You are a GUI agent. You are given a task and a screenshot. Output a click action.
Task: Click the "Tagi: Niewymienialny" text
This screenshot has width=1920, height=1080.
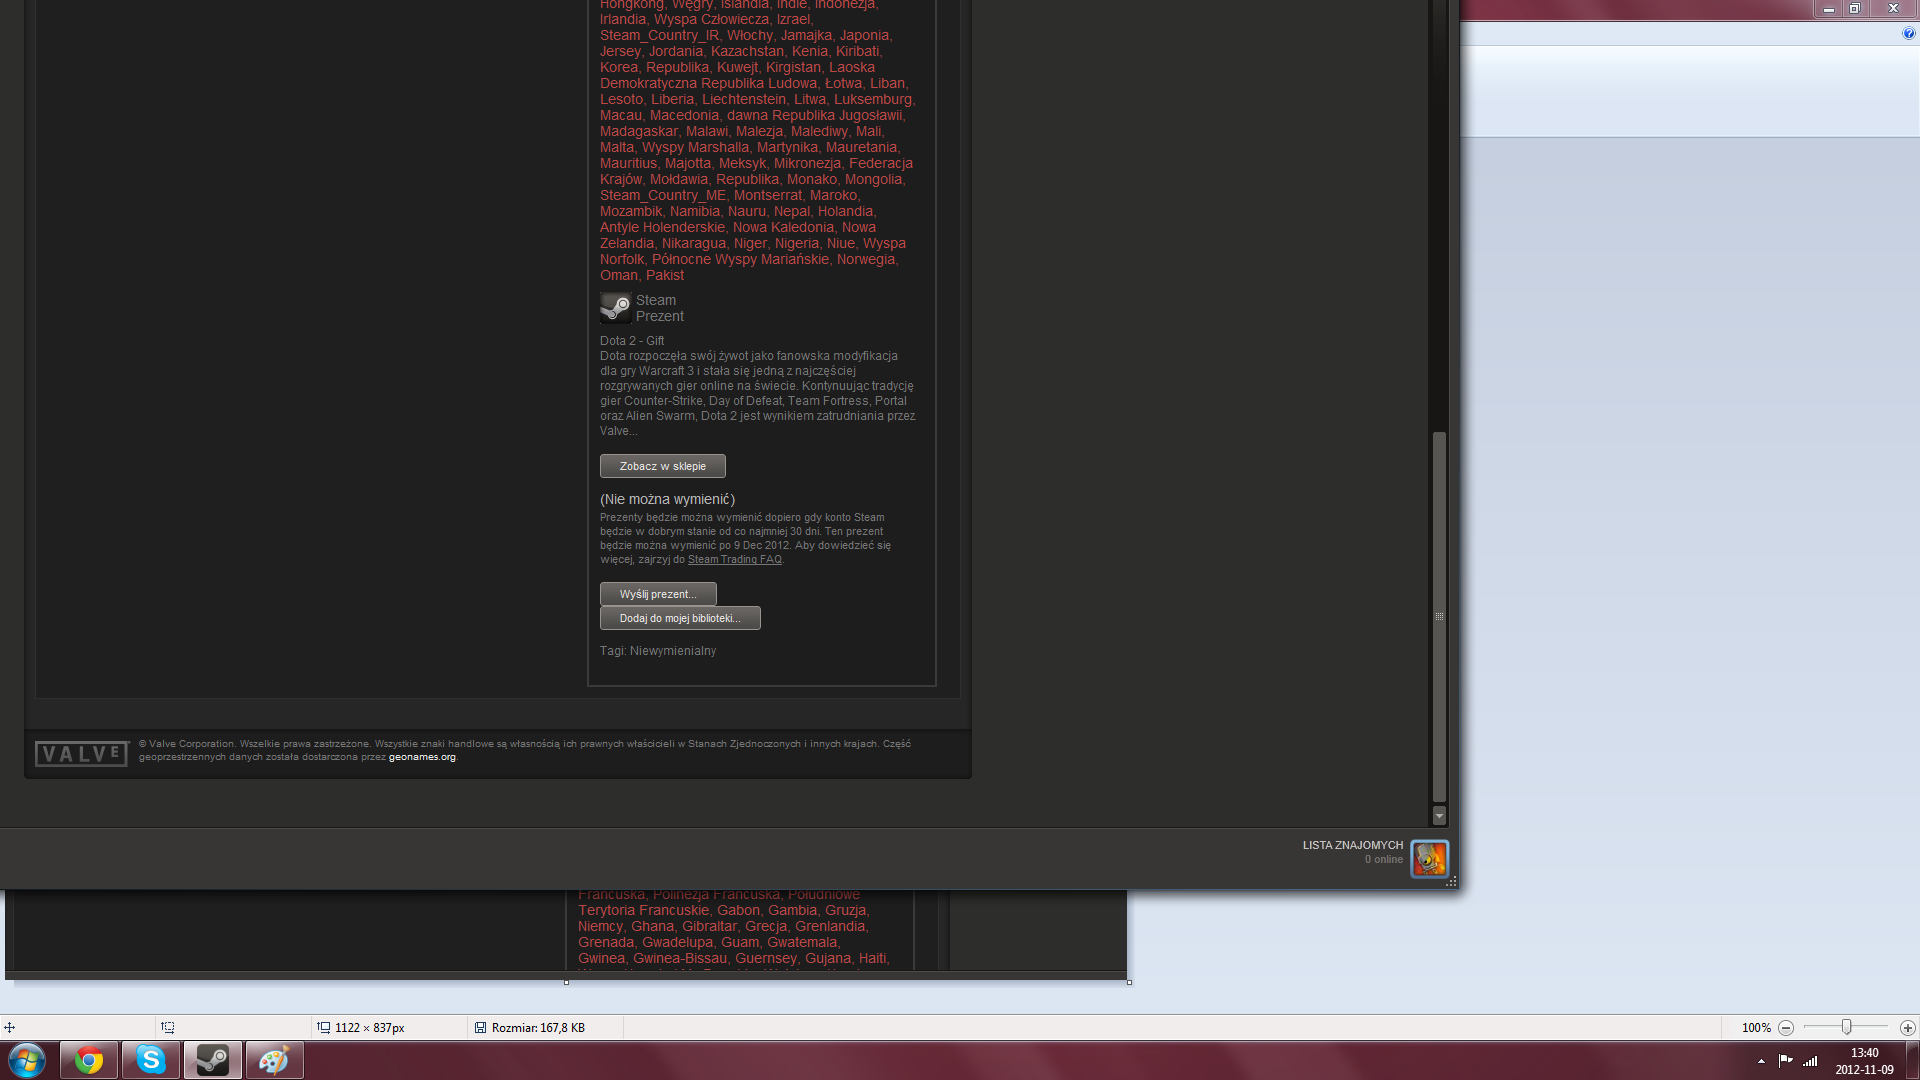tap(658, 651)
